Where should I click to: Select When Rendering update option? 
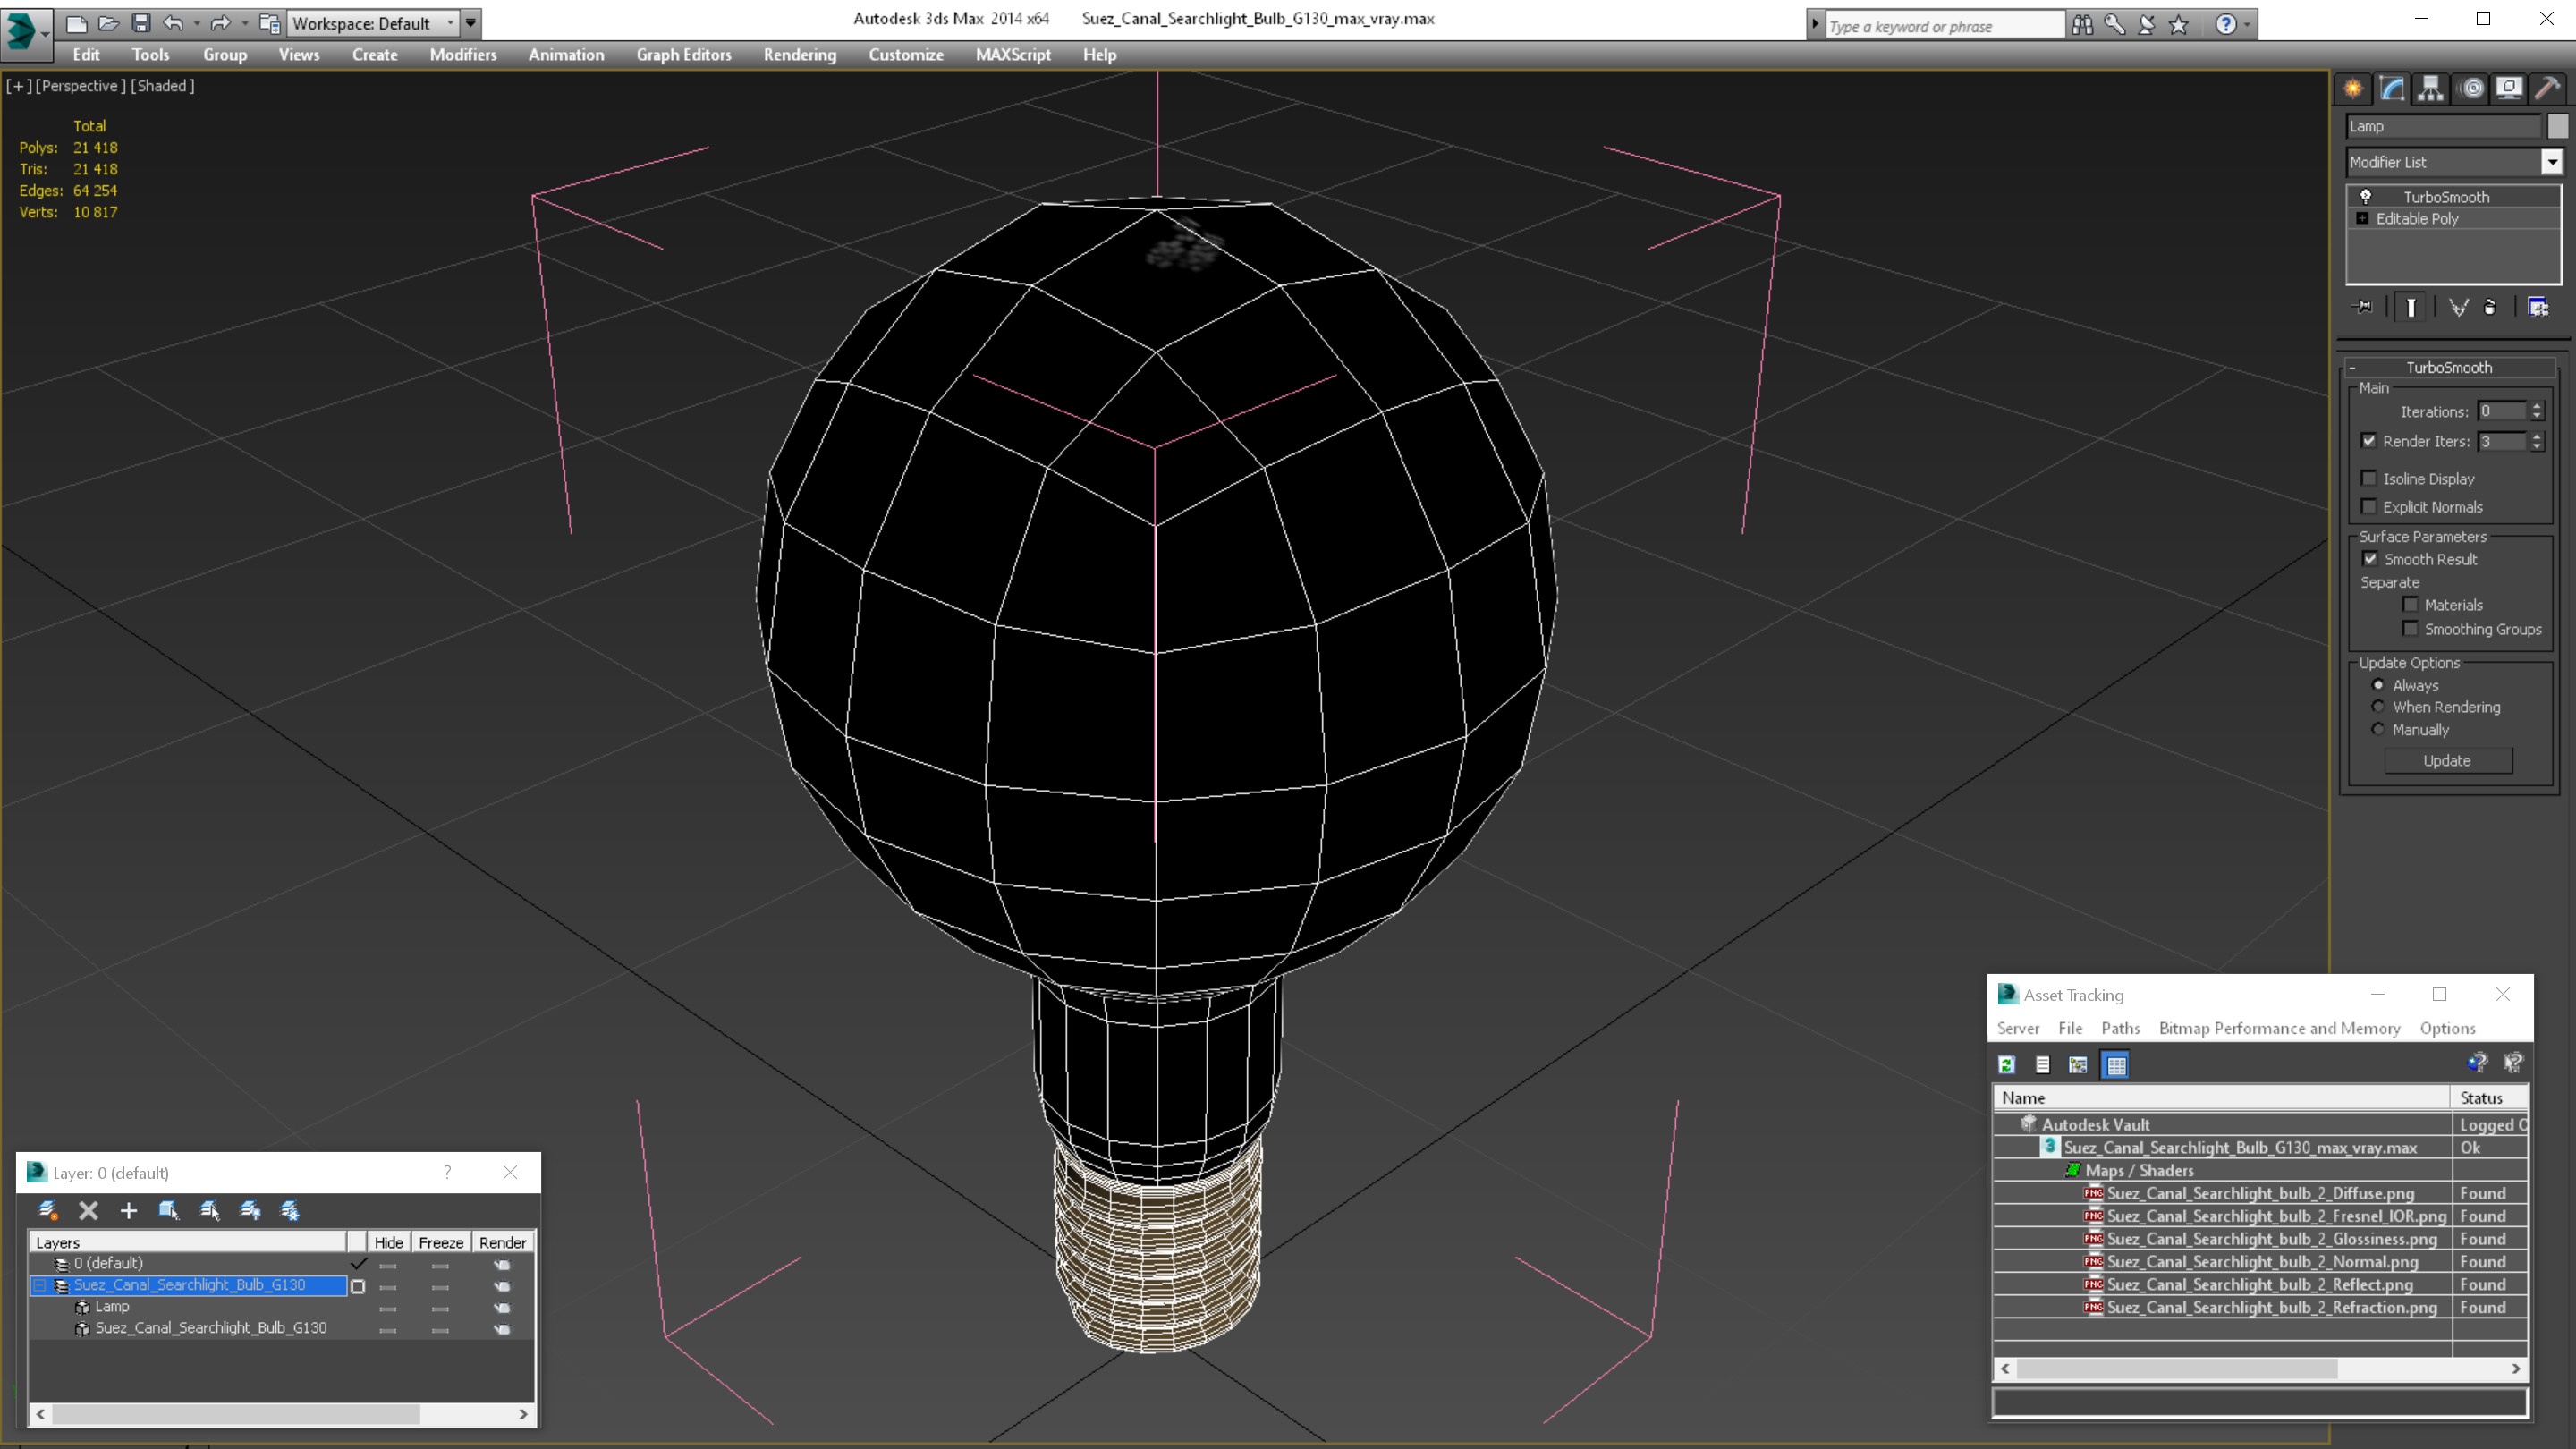click(x=2378, y=707)
